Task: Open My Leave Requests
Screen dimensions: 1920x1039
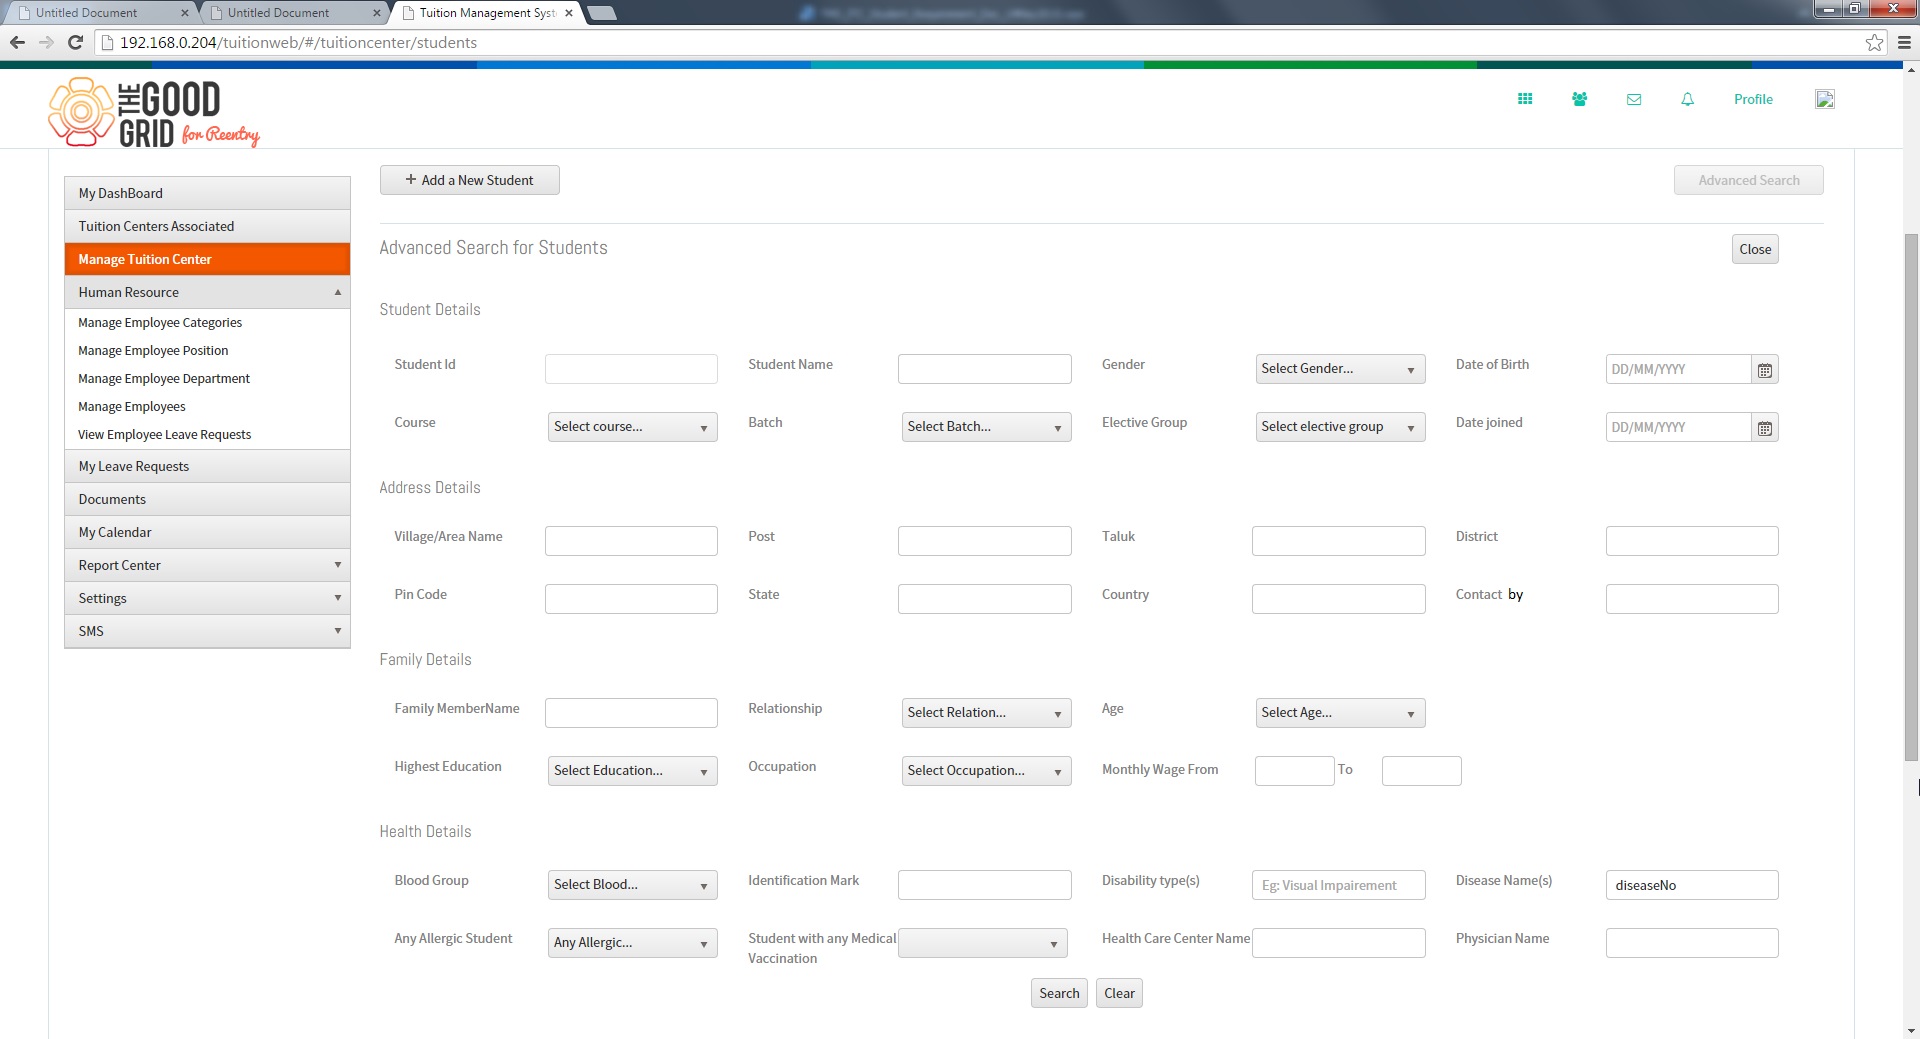Action: (x=207, y=466)
